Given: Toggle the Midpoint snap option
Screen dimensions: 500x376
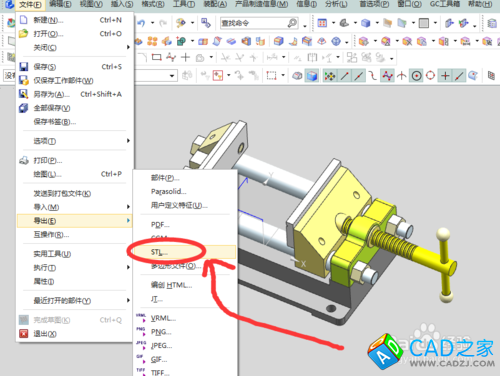Looking at the screenshot, I should point(359,76).
